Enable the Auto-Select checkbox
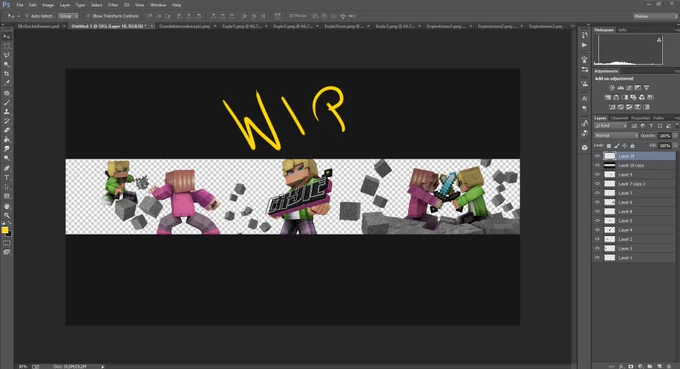680x369 pixels. [27, 16]
